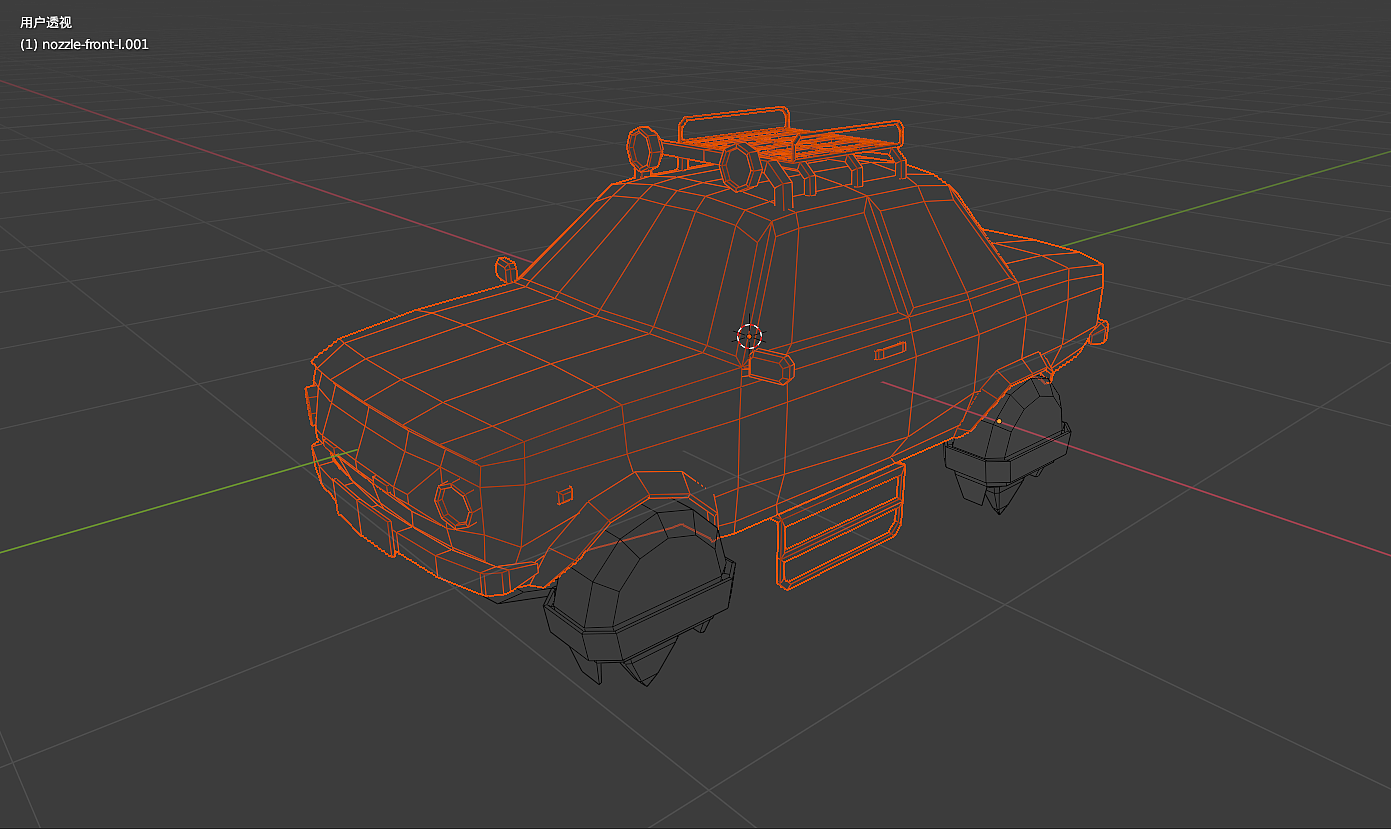The width and height of the screenshot is (1391, 829).
Task: Click the "(1) nozzle-front-l.001" object name text
Action: tap(84, 45)
